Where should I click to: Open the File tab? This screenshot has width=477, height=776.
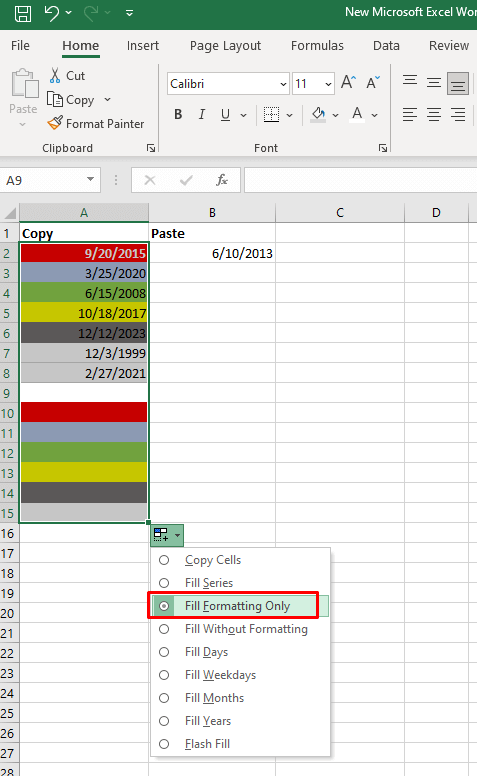click(20, 46)
